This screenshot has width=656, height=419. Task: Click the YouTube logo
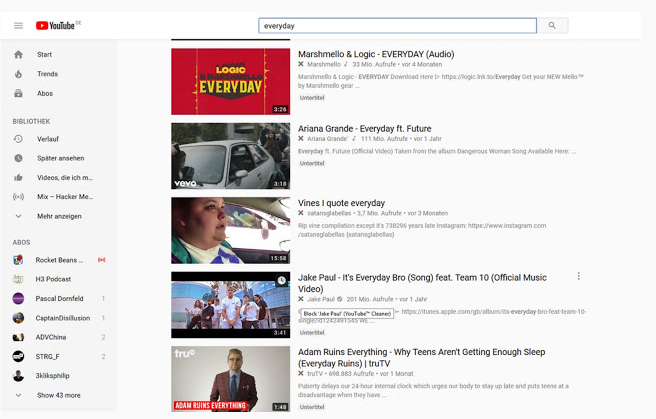point(54,25)
